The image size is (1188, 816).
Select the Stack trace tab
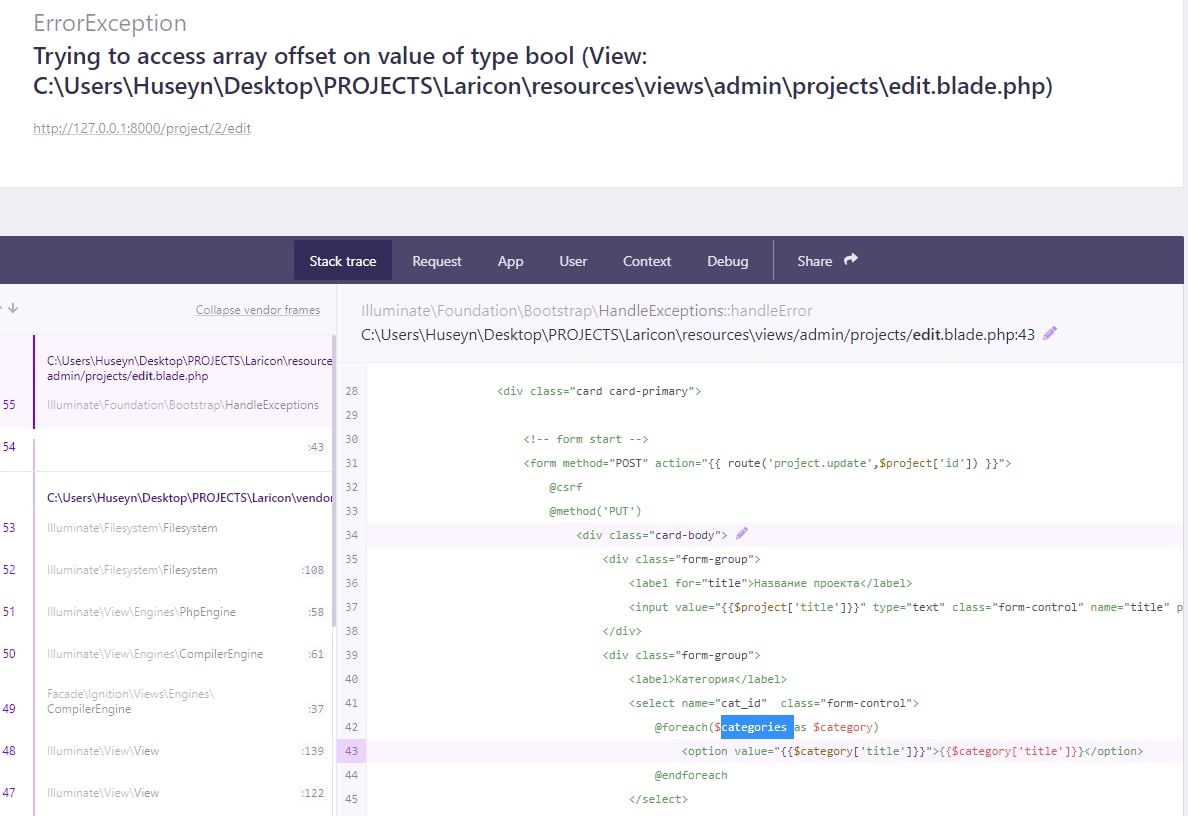click(x=343, y=261)
